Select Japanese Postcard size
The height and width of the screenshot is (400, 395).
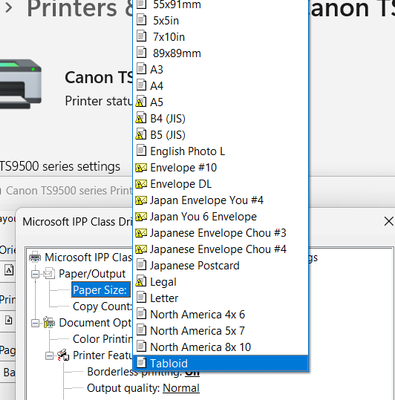click(220, 266)
